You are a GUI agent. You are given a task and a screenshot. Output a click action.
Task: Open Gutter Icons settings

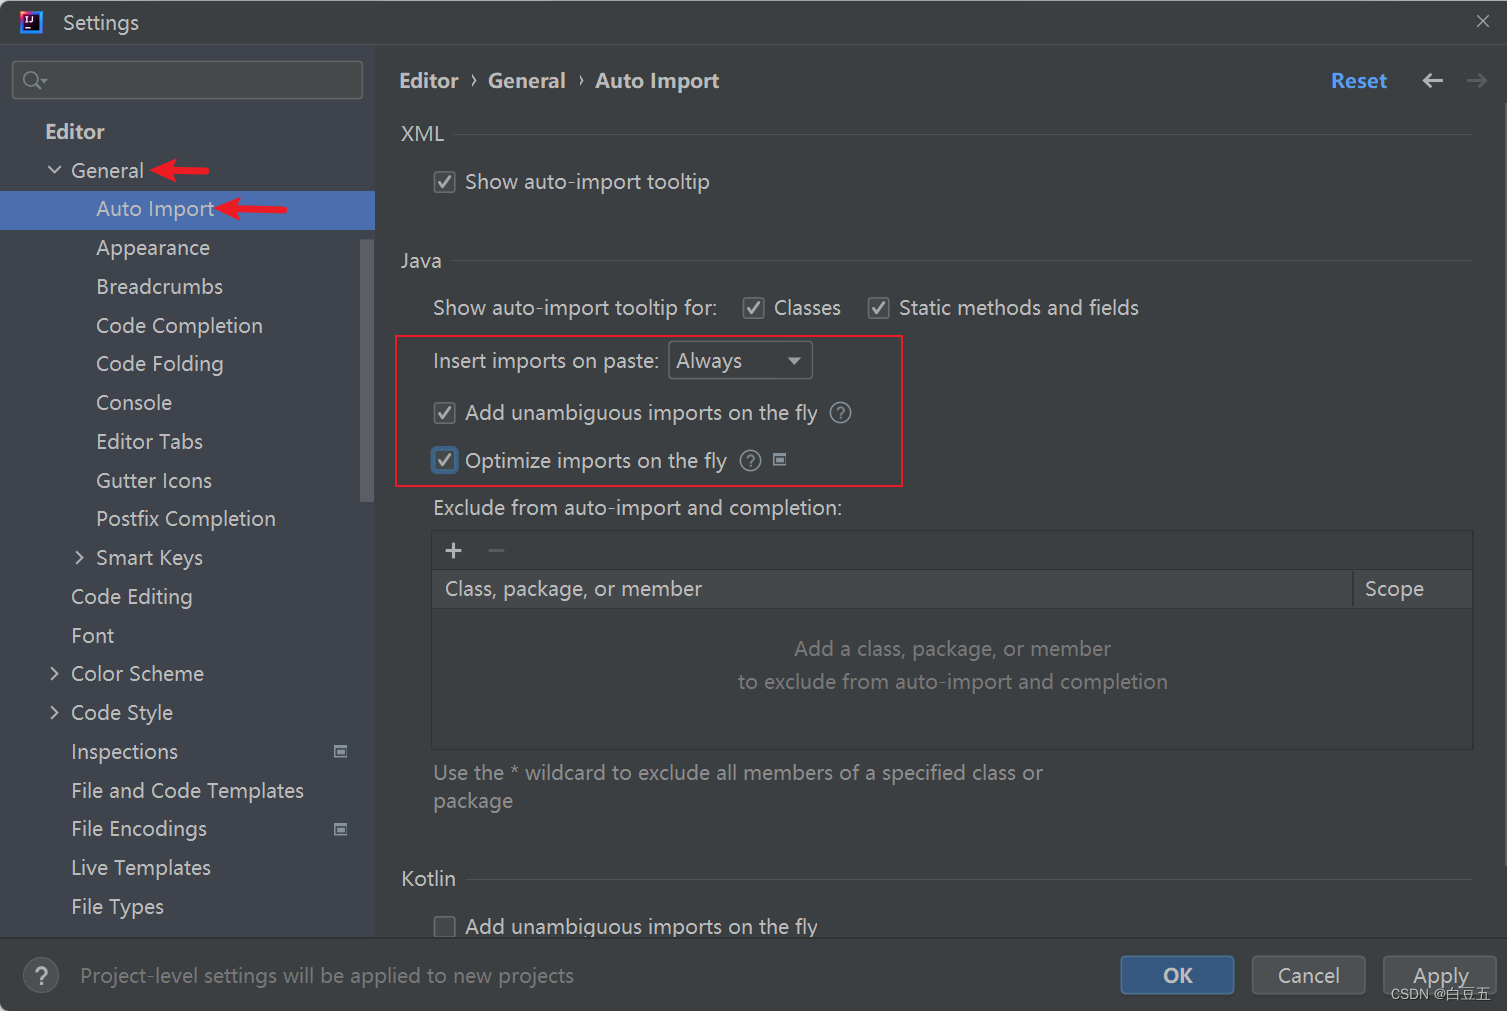tap(154, 481)
